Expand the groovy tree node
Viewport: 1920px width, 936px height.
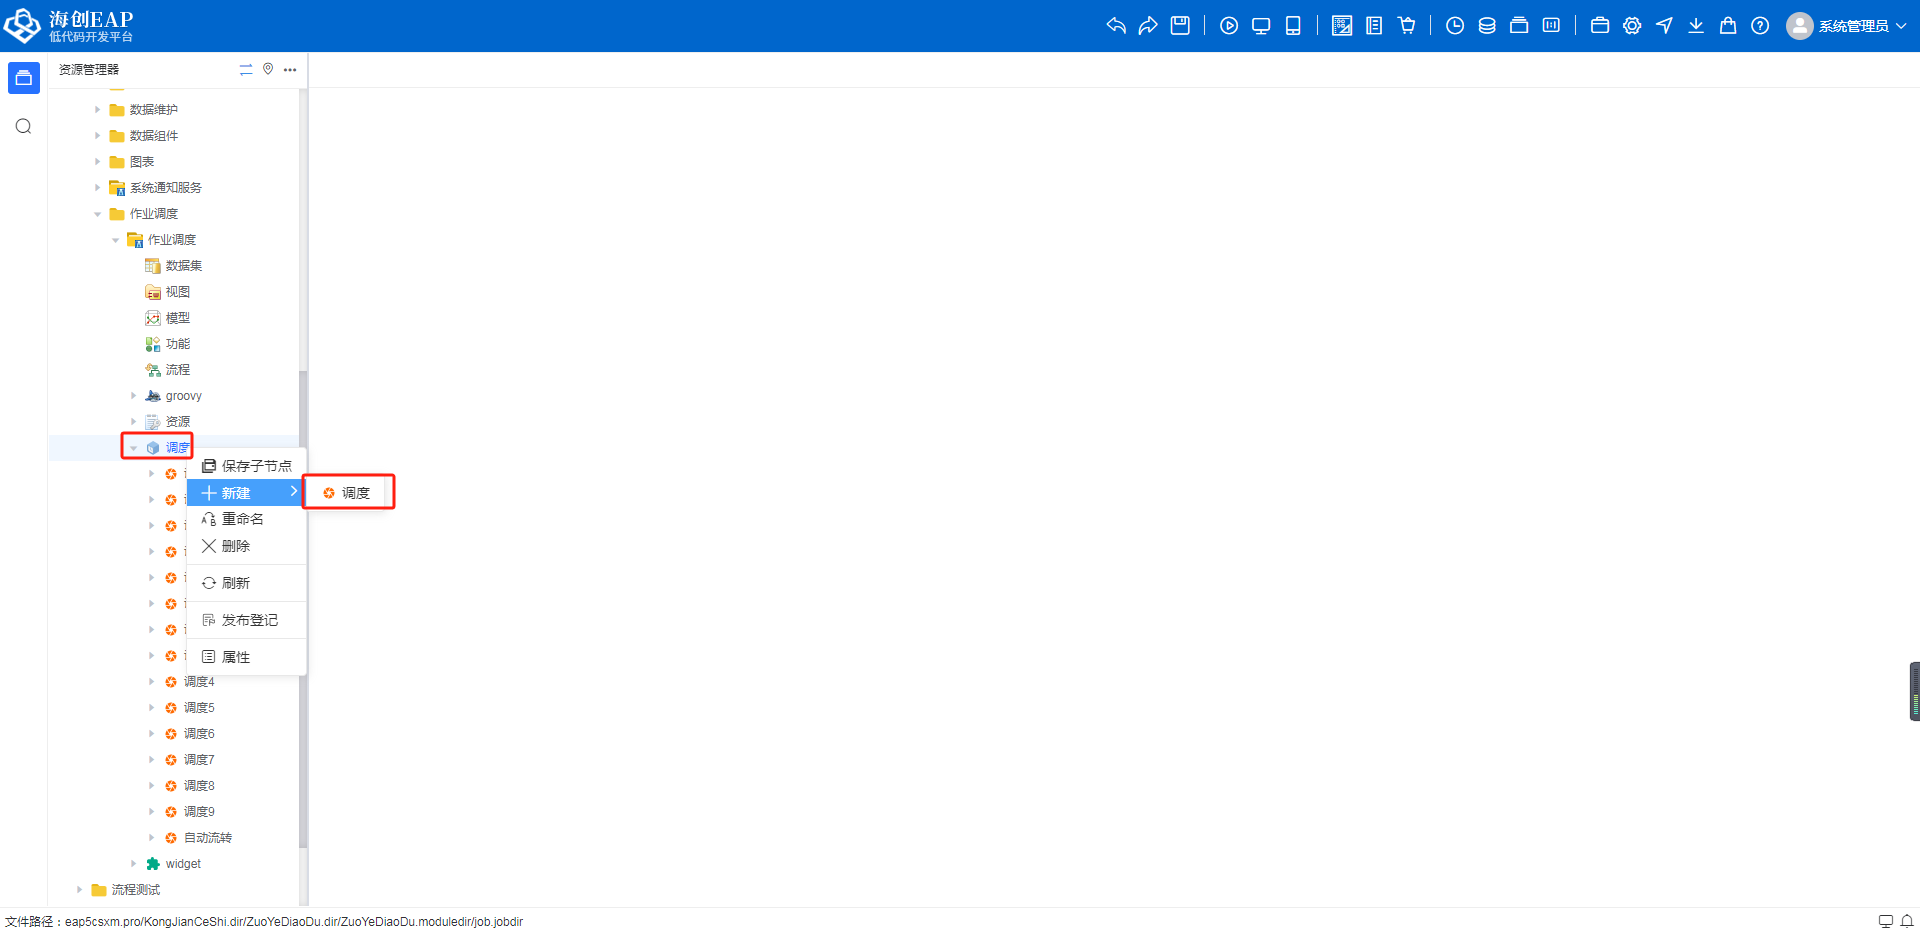(x=134, y=396)
